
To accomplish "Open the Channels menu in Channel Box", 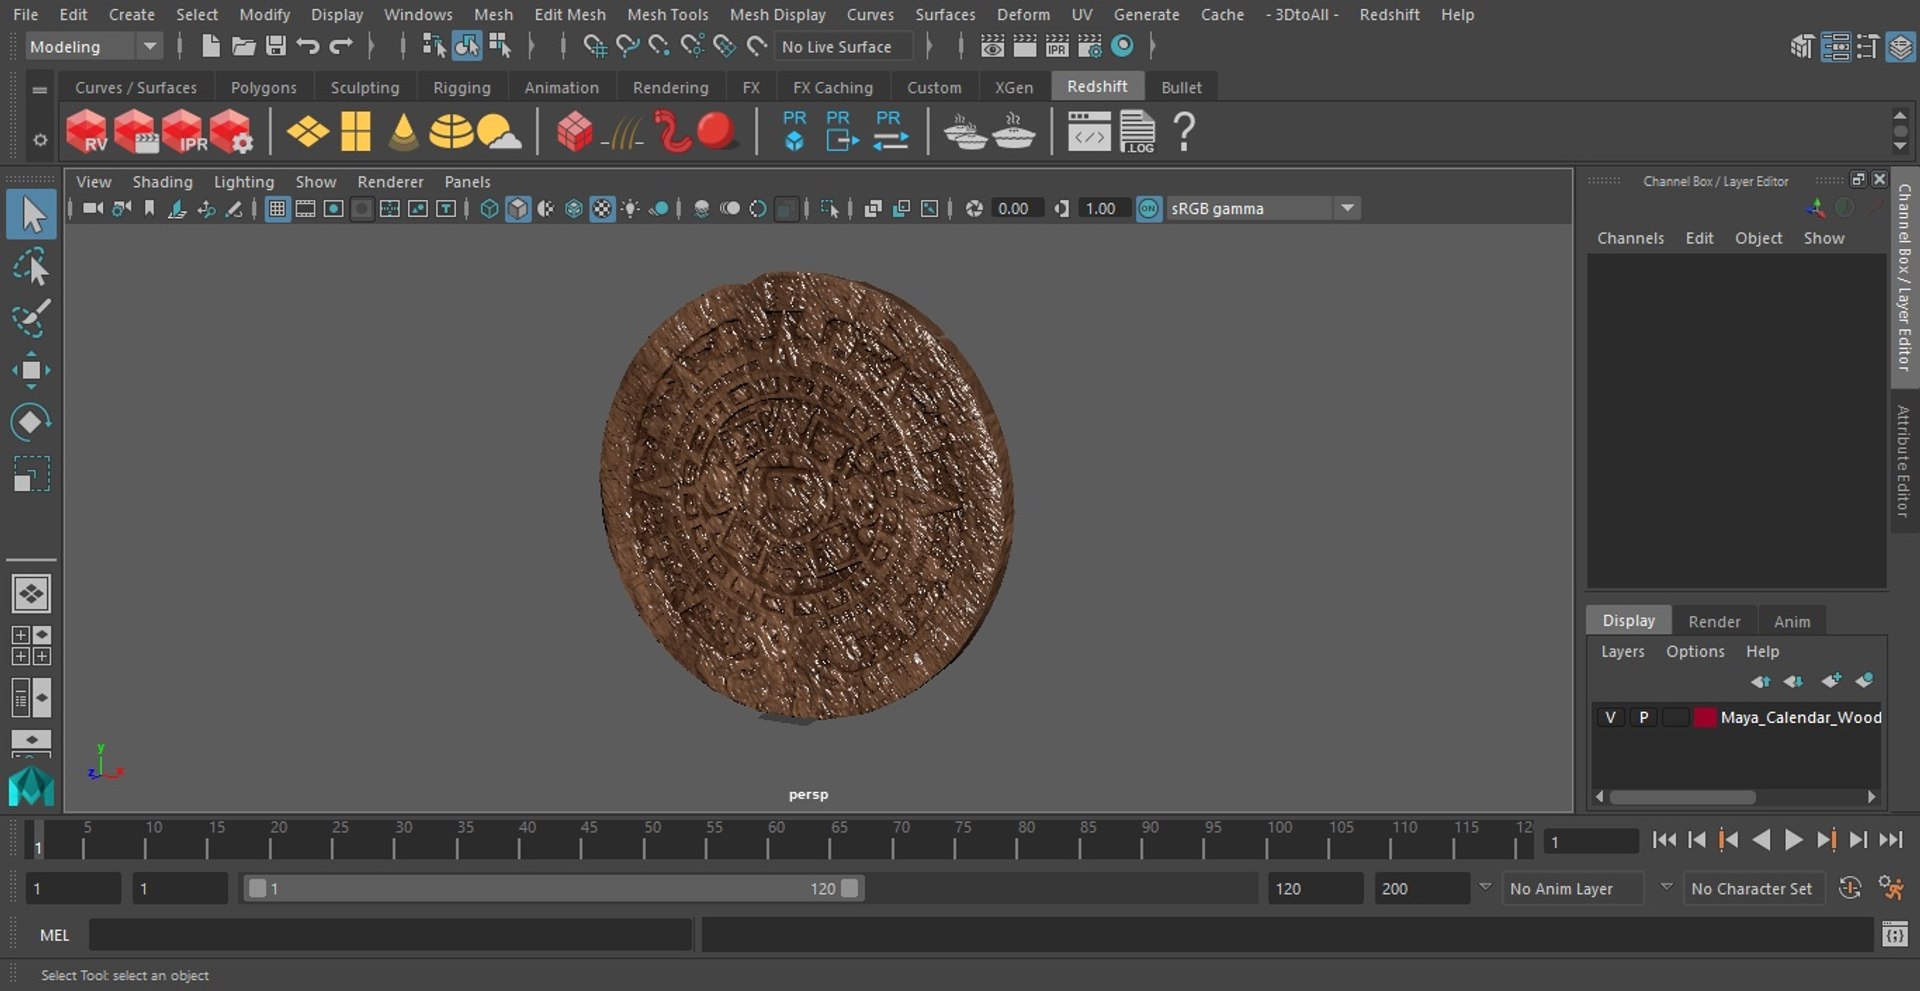I will click(1630, 238).
